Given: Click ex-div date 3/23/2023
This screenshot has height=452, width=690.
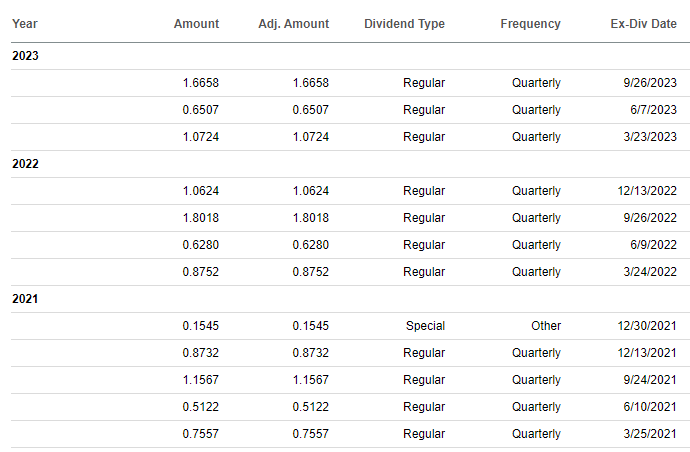Looking at the screenshot, I should [650, 137].
